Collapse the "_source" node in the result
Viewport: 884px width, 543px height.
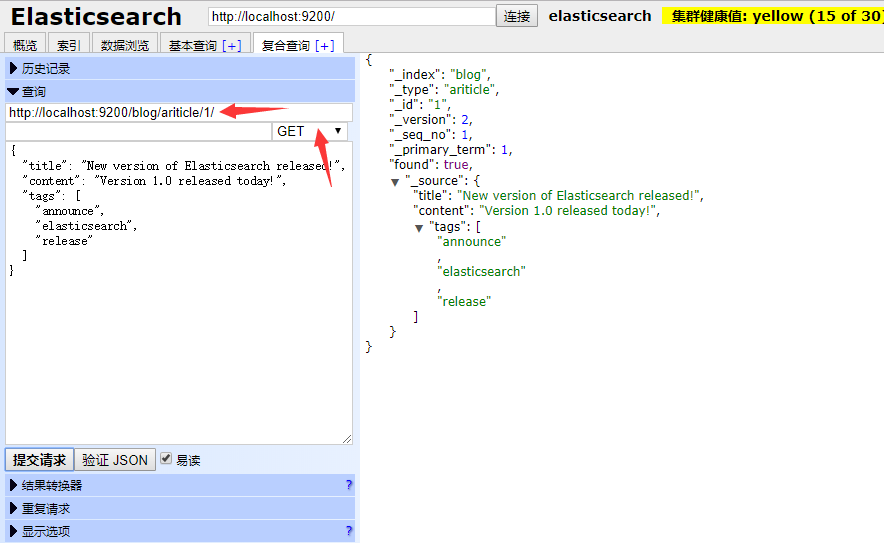(395, 182)
